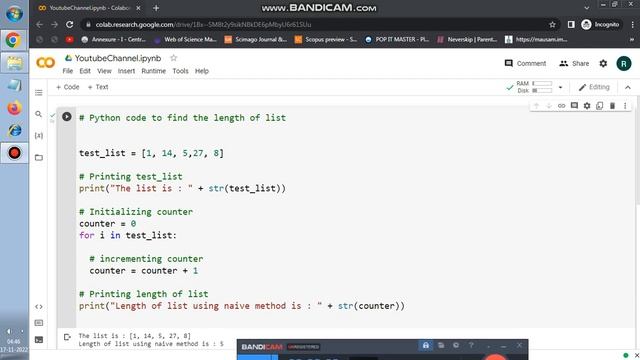Click the notebook vertical scrollbar

pyautogui.click(x=638, y=151)
